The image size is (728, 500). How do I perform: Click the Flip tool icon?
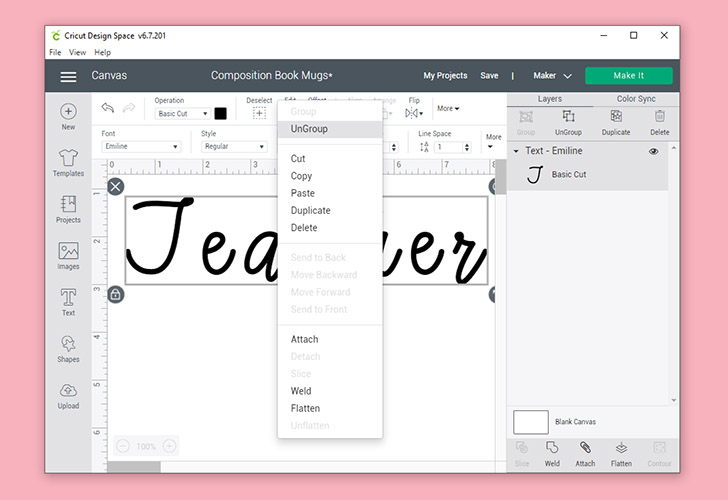coord(414,113)
